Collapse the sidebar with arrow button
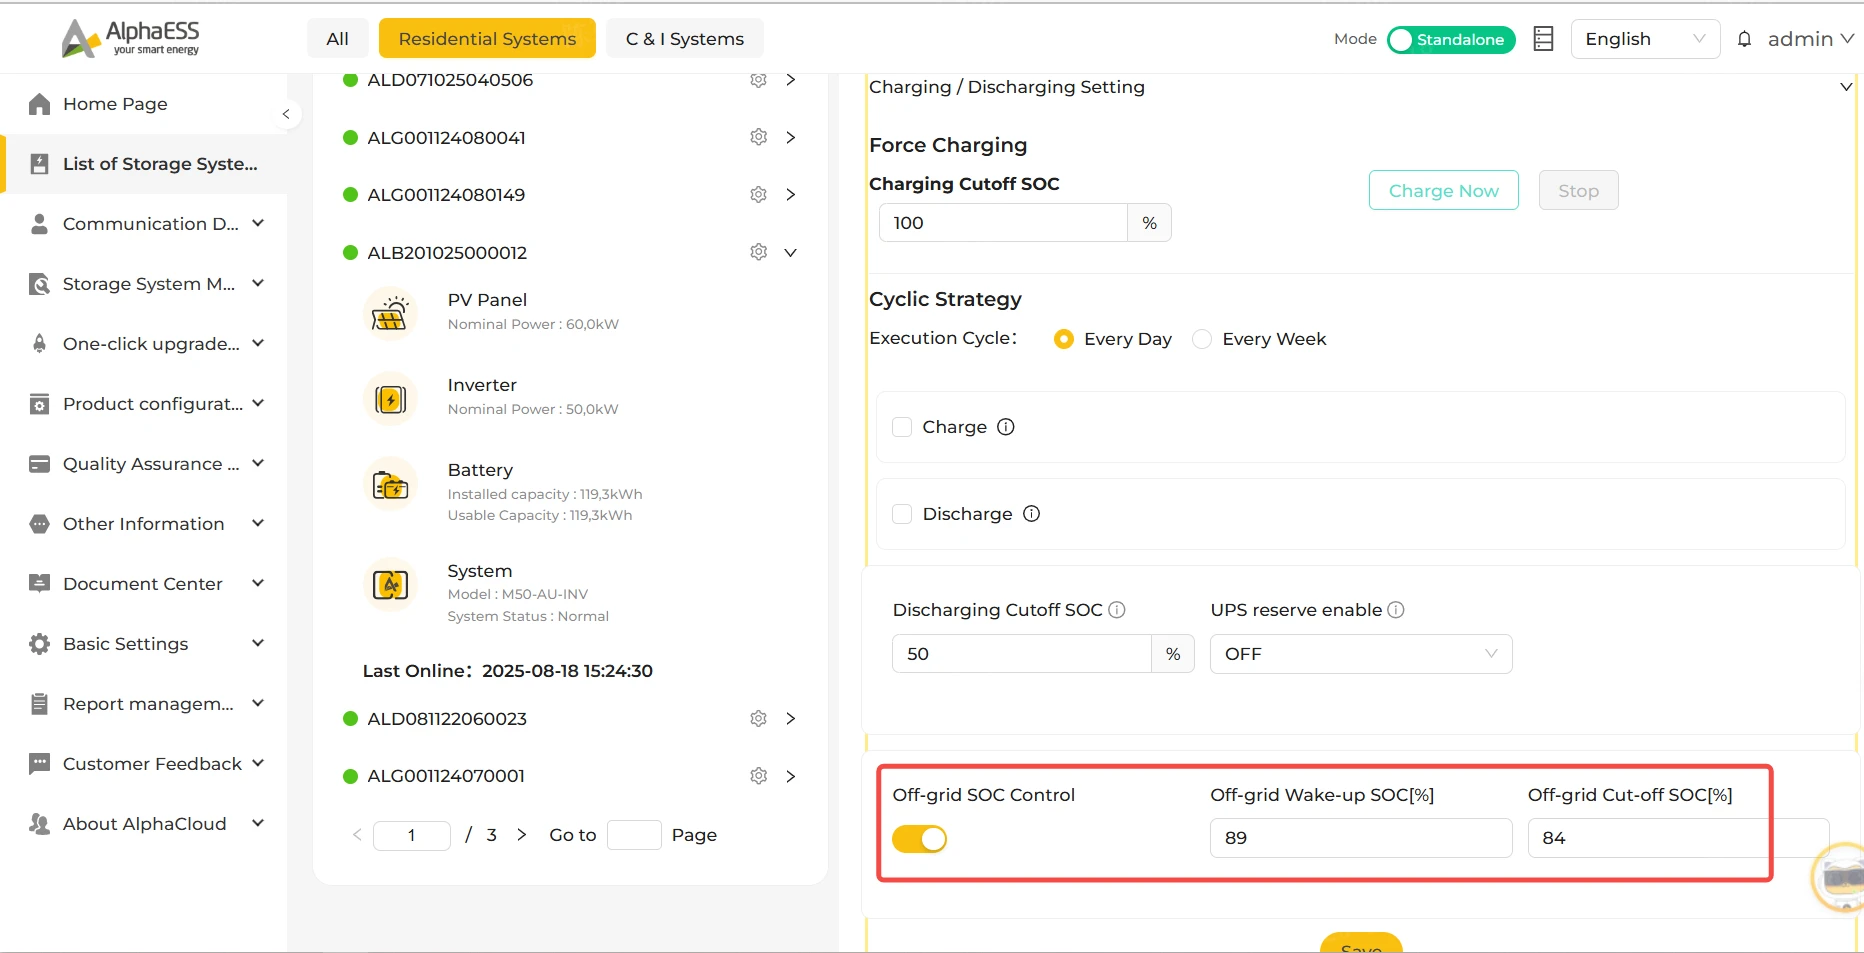1864x953 pixels. [x=286, y=114]
